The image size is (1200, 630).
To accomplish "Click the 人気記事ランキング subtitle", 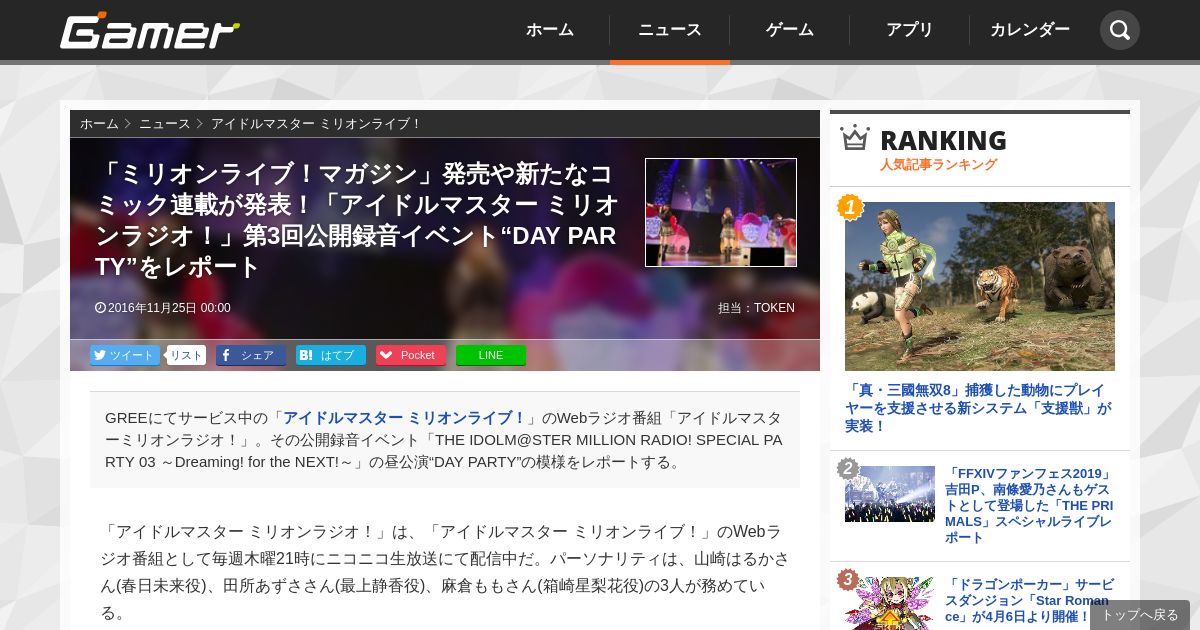I will [938, 165].
